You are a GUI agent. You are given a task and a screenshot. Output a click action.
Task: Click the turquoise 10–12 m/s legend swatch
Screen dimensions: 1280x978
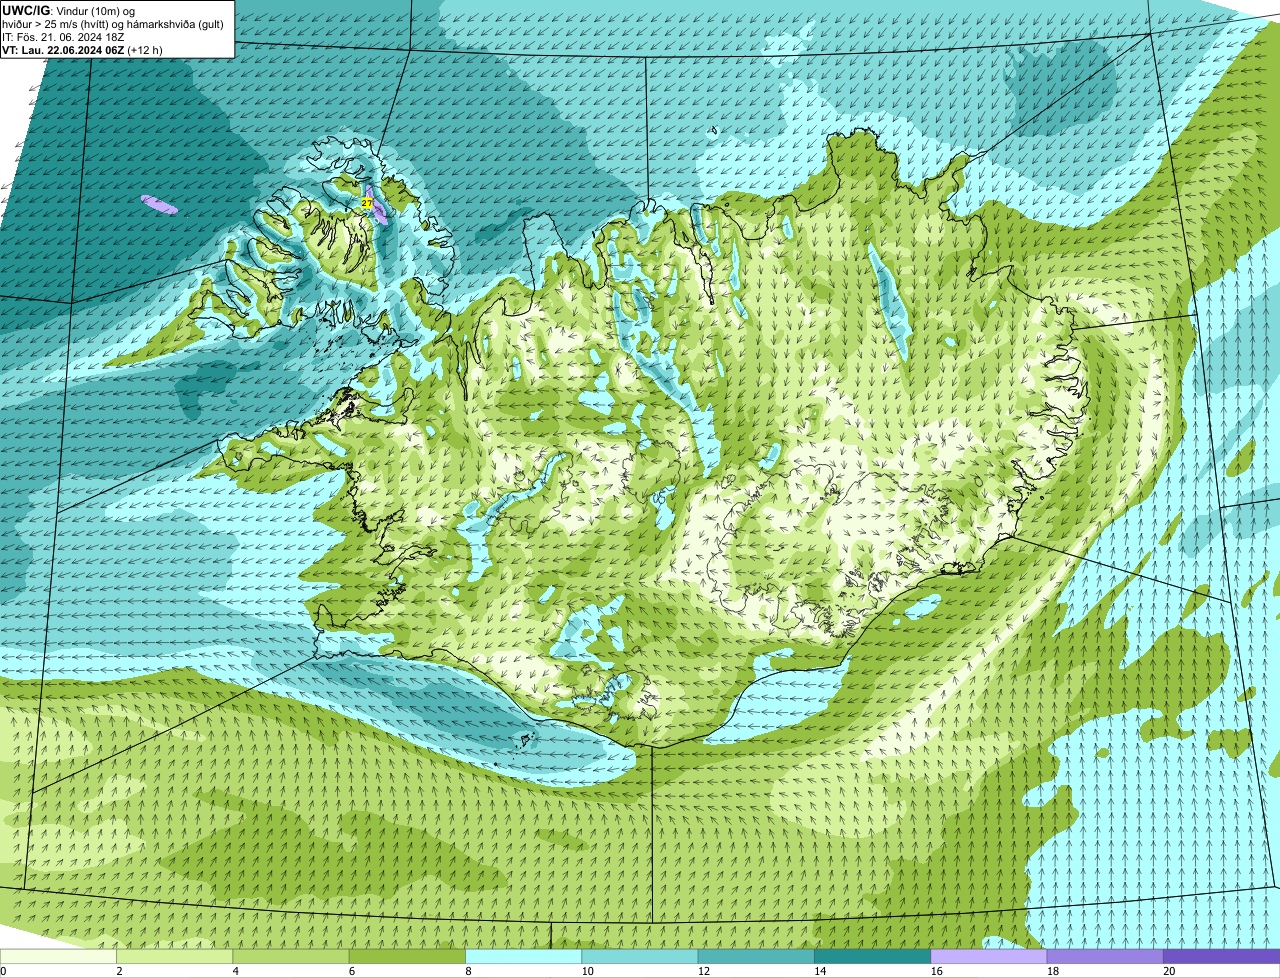coord(640,956)
